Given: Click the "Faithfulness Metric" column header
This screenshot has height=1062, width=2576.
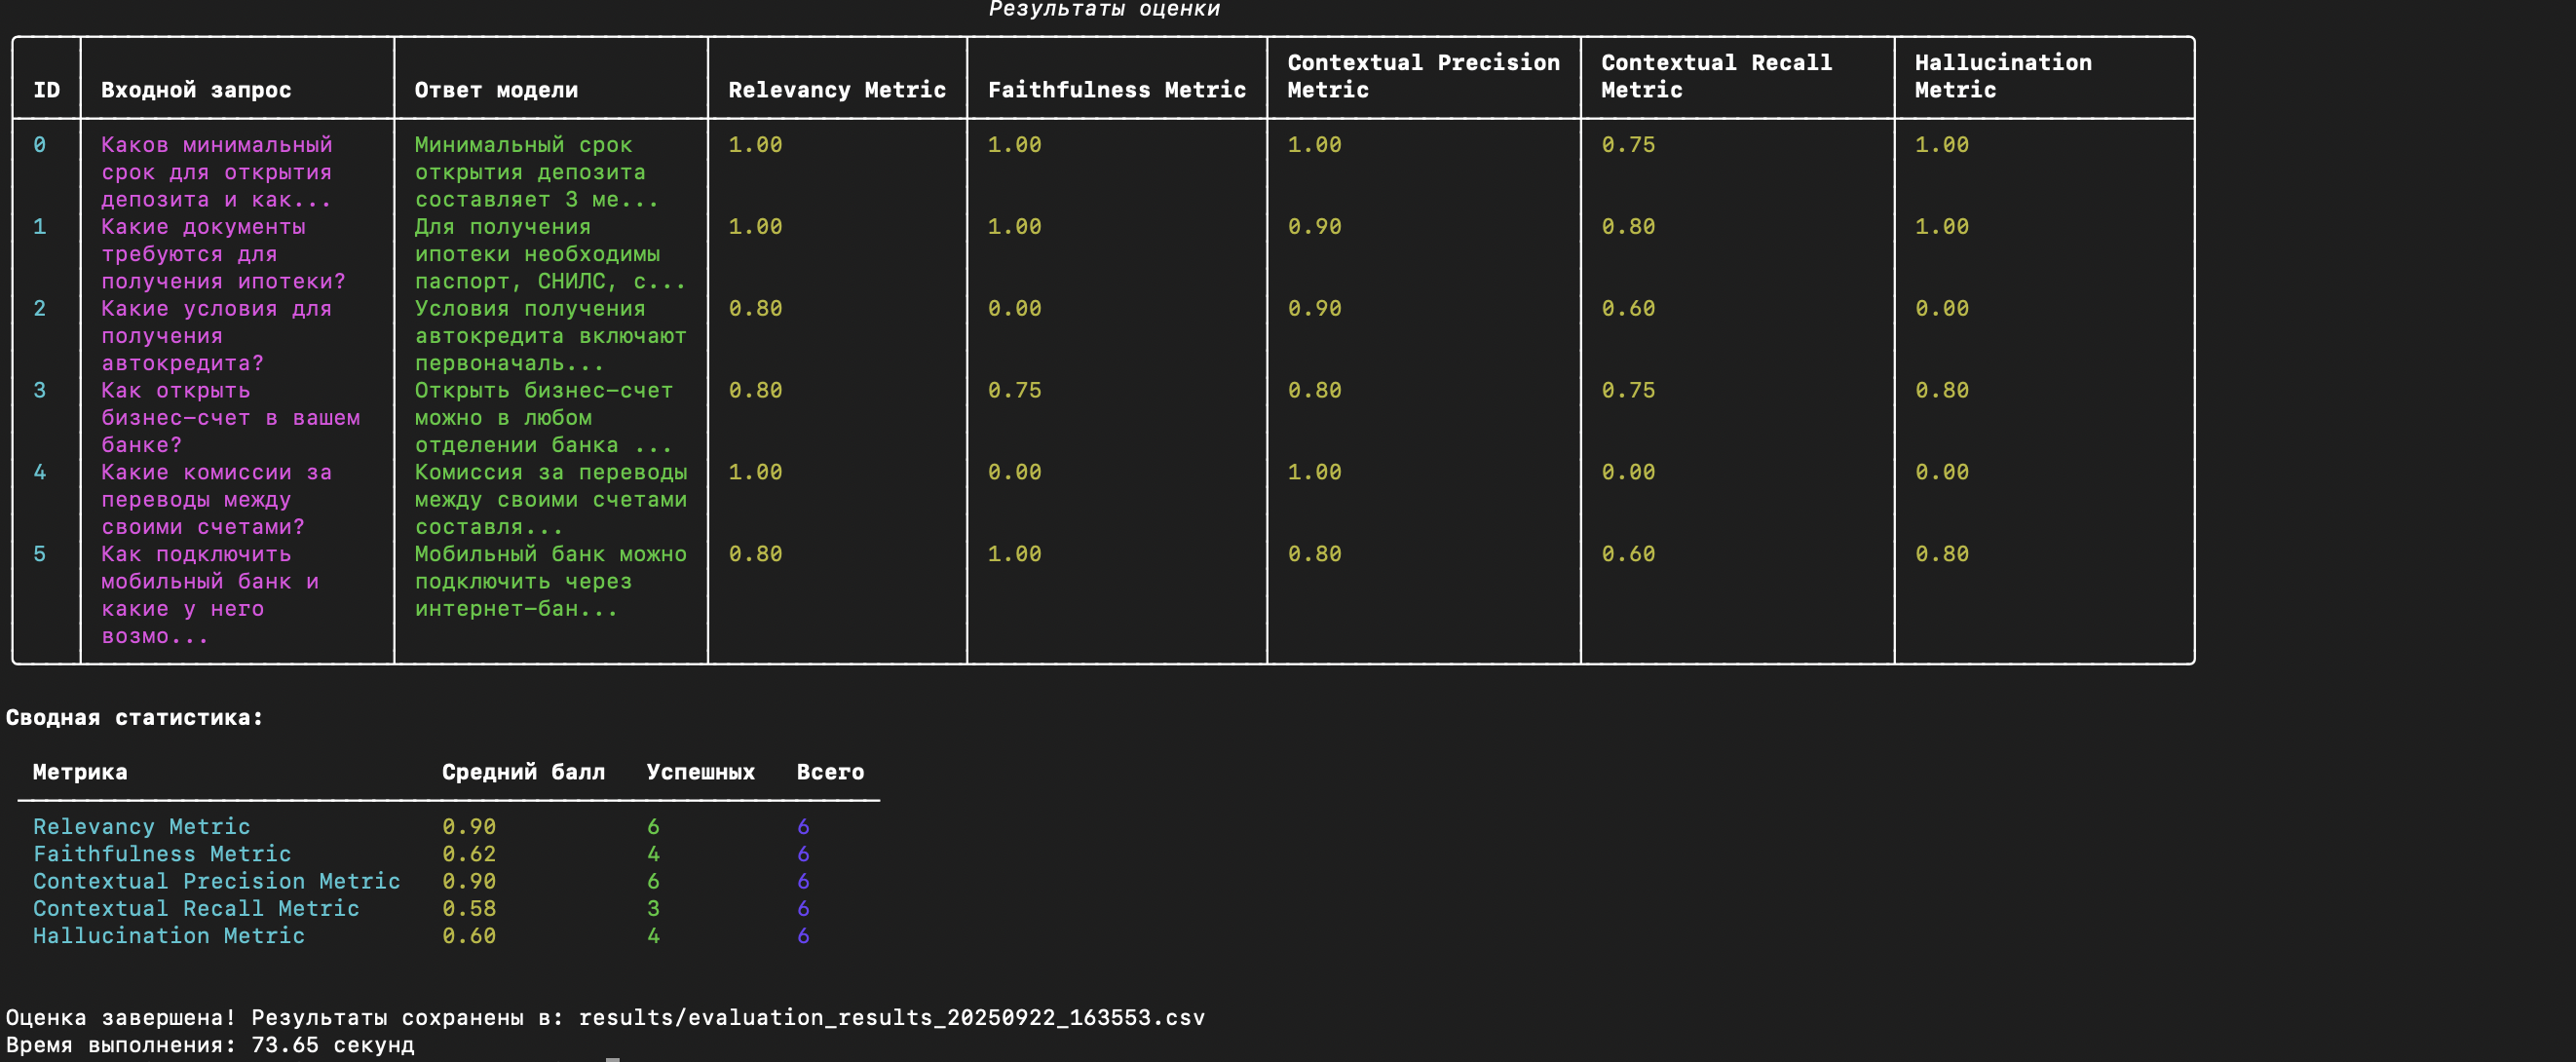Looking at the screenshot, I should point(1117,90).
